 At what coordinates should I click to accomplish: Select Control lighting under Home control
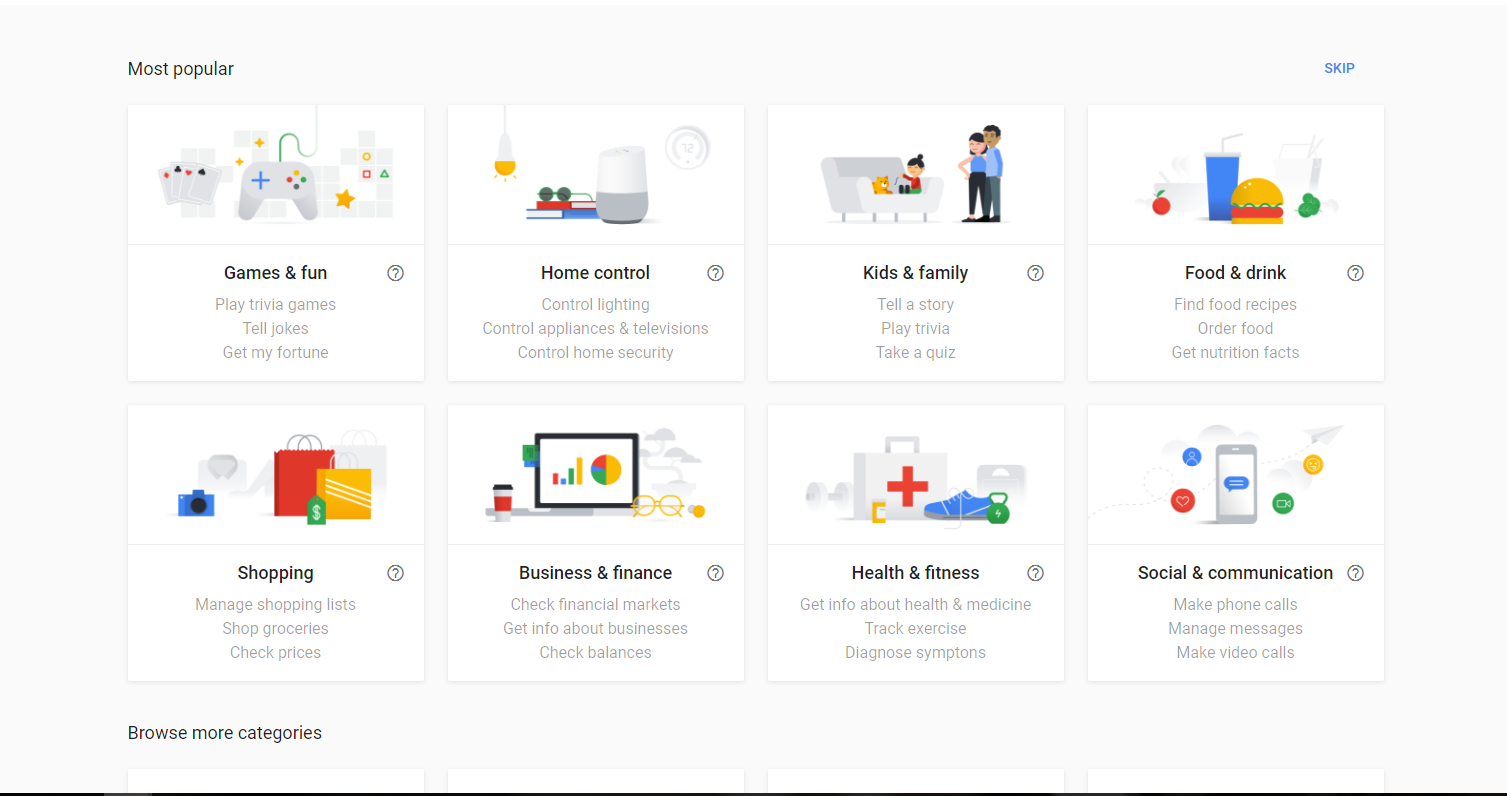coord(595,304)
